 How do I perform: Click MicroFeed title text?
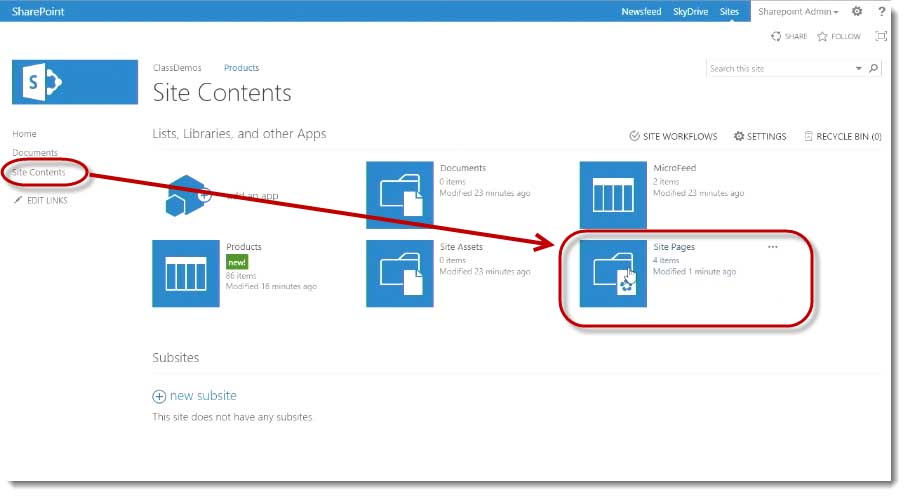pyautogui.click(x=674, y=168)
